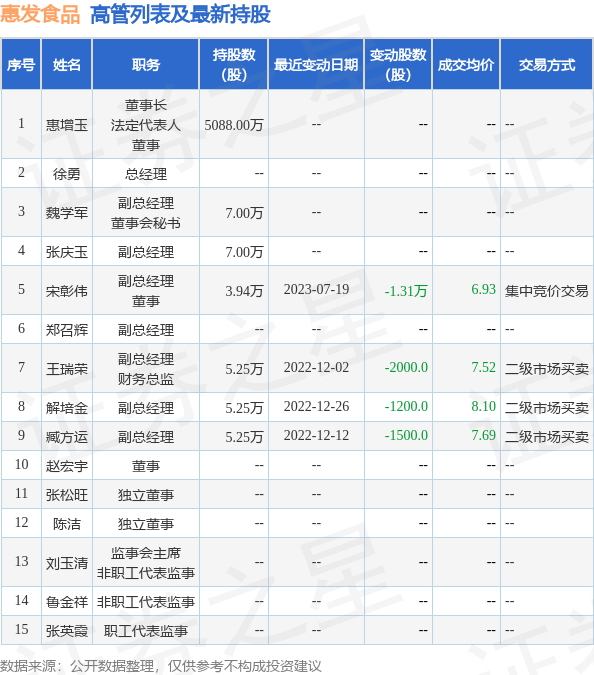This screenshot has width=594, height=675.
Task: Click the holding value 3.94万
Action: point(244,291)
